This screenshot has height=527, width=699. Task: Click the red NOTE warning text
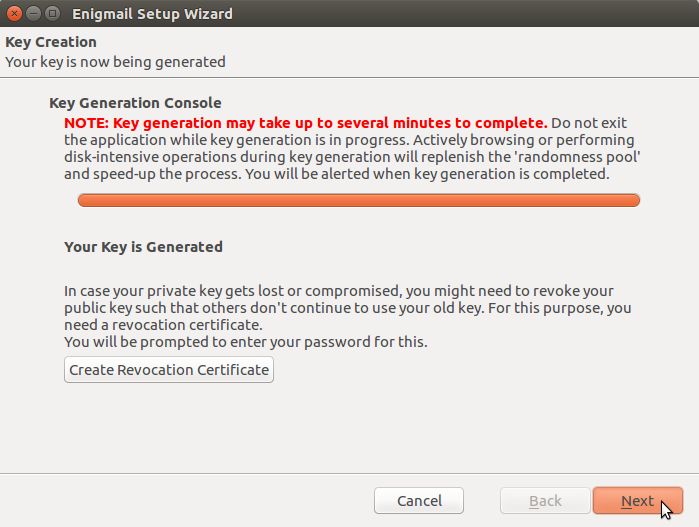(x=306, y=123)
